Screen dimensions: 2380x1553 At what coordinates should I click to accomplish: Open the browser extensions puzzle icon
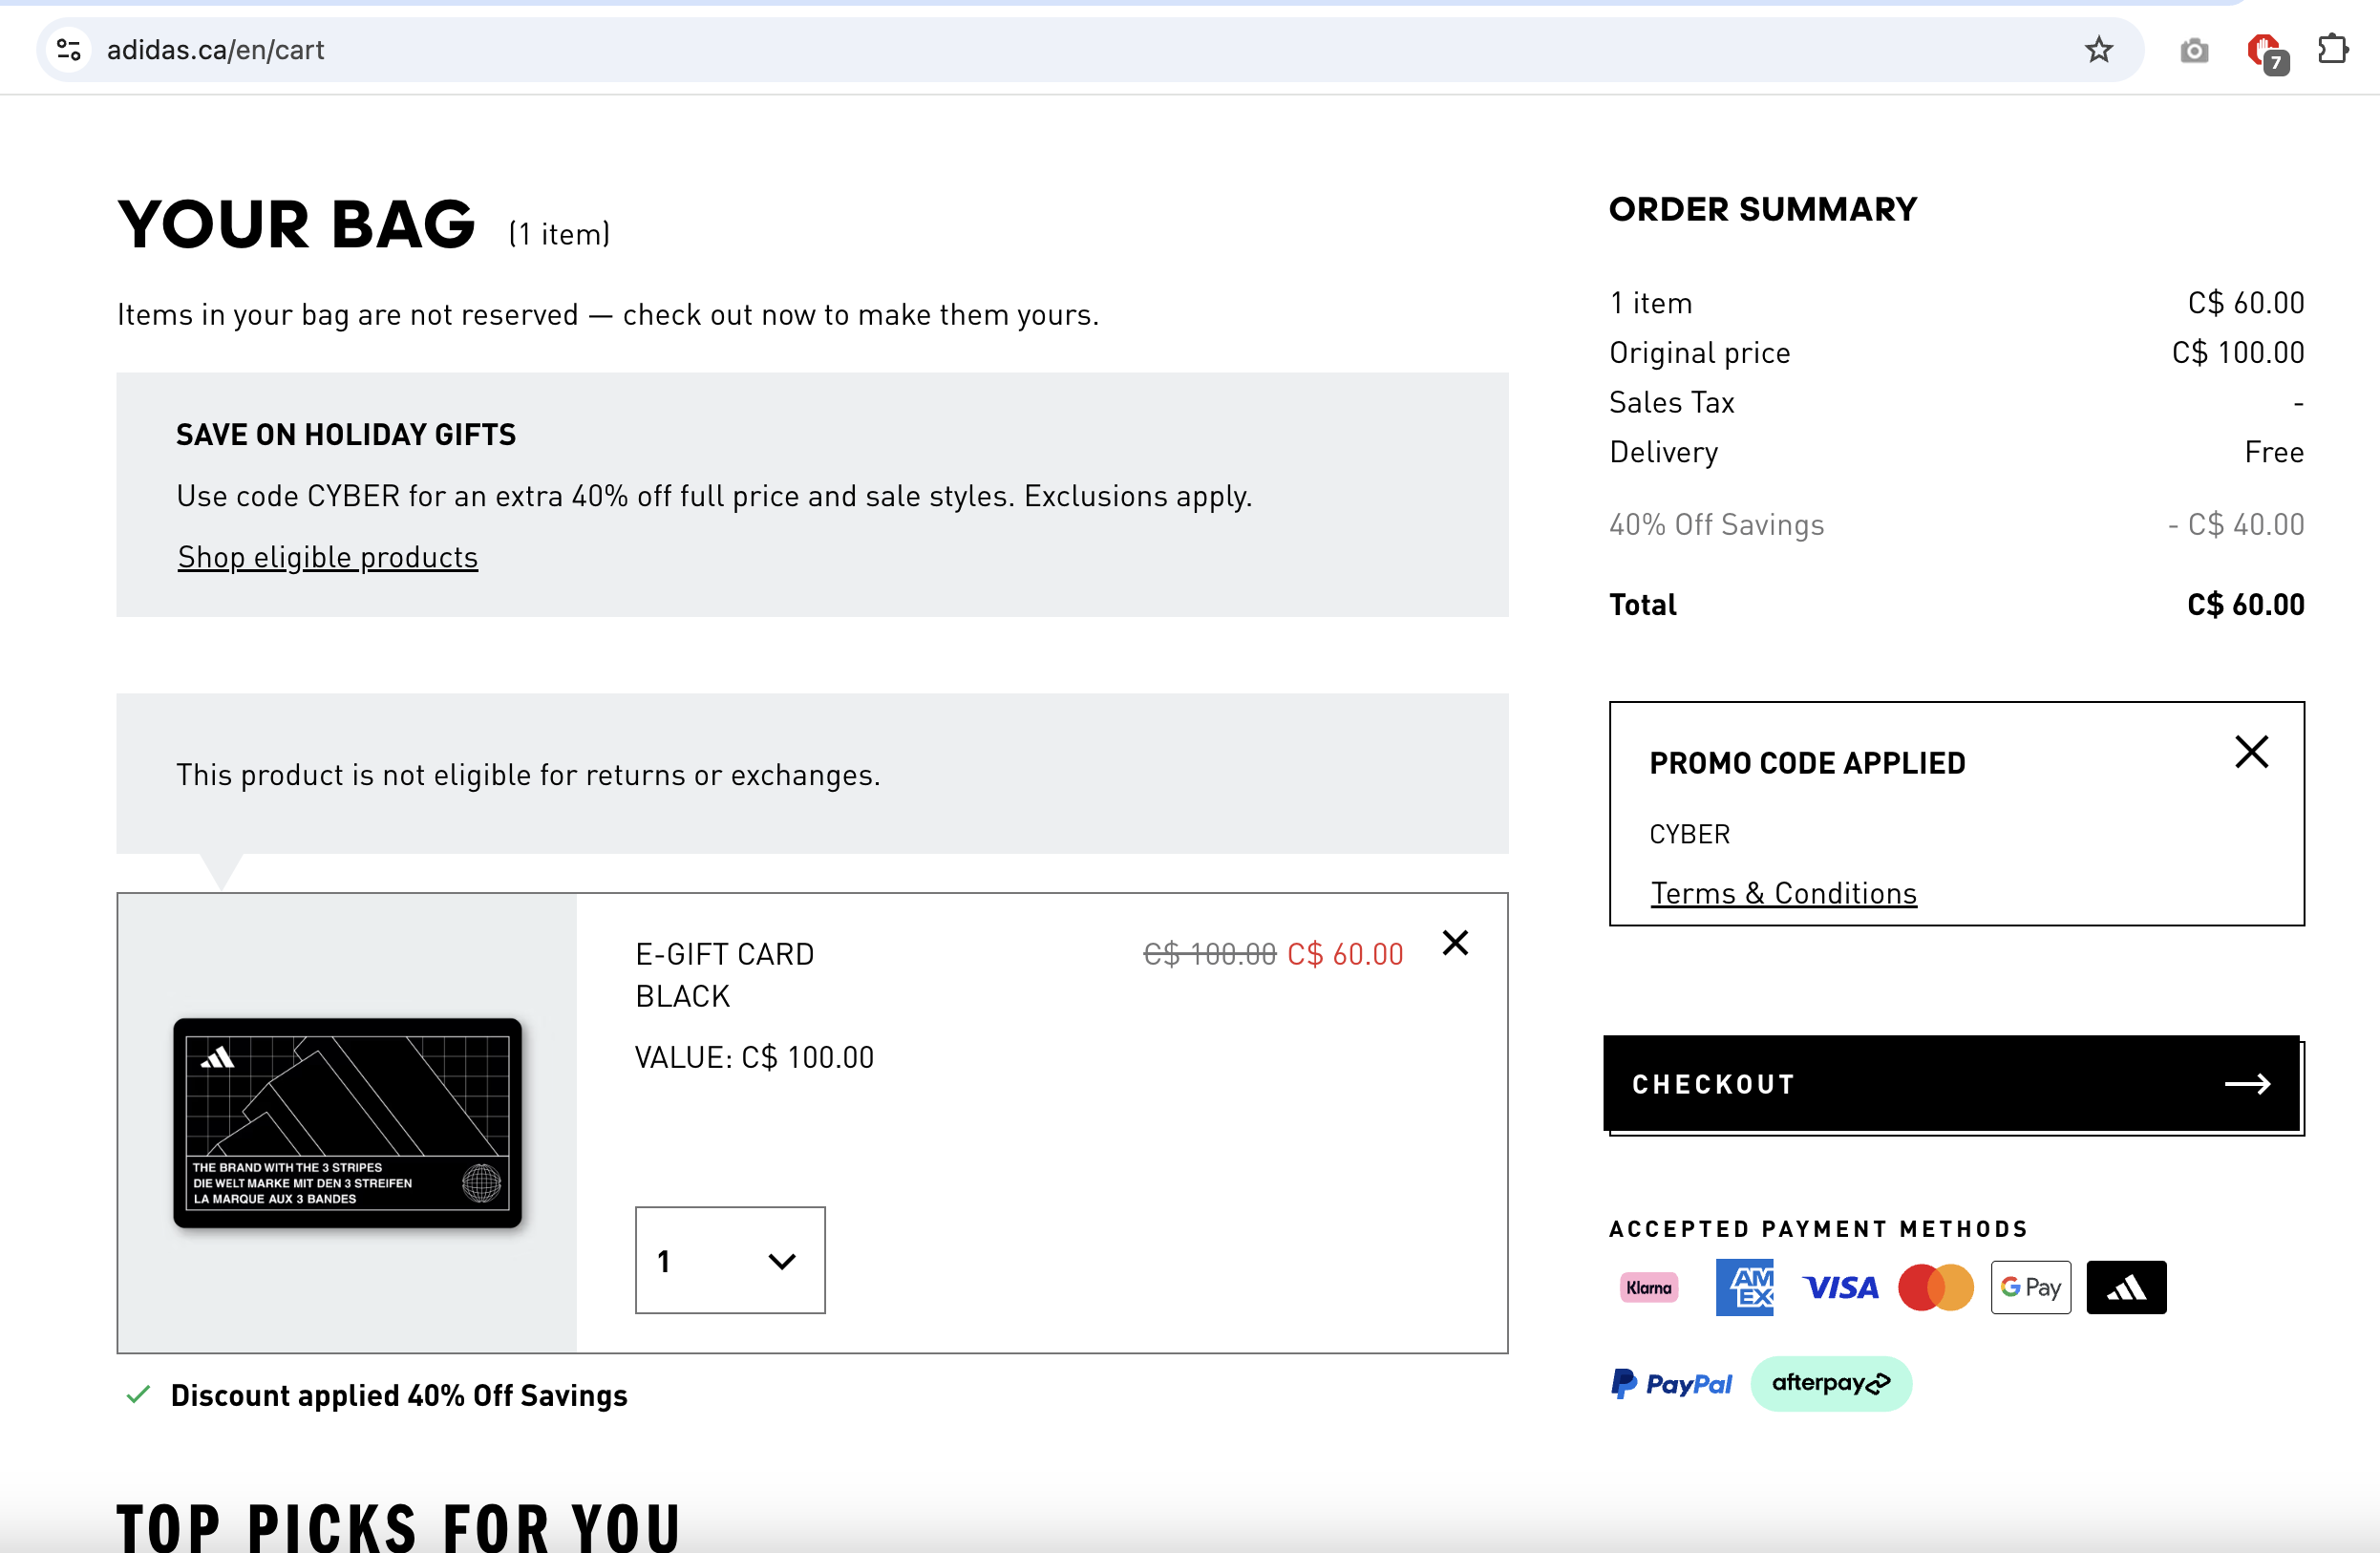click(x=2332, y=50)
